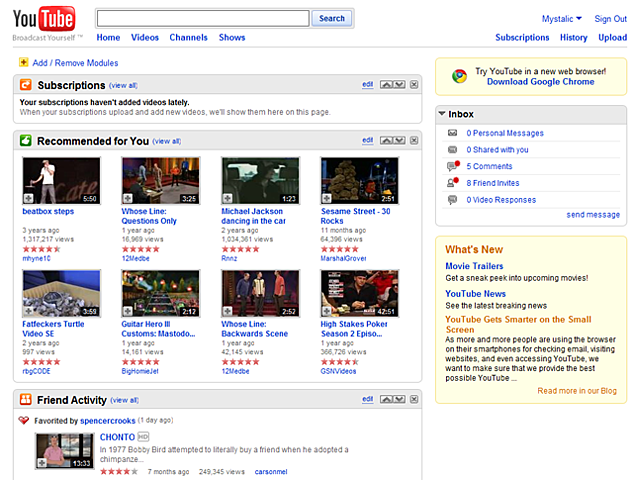Click the YouTube logo
The height and width of the screenshot is (480, 633).
[x=44, y=19]
